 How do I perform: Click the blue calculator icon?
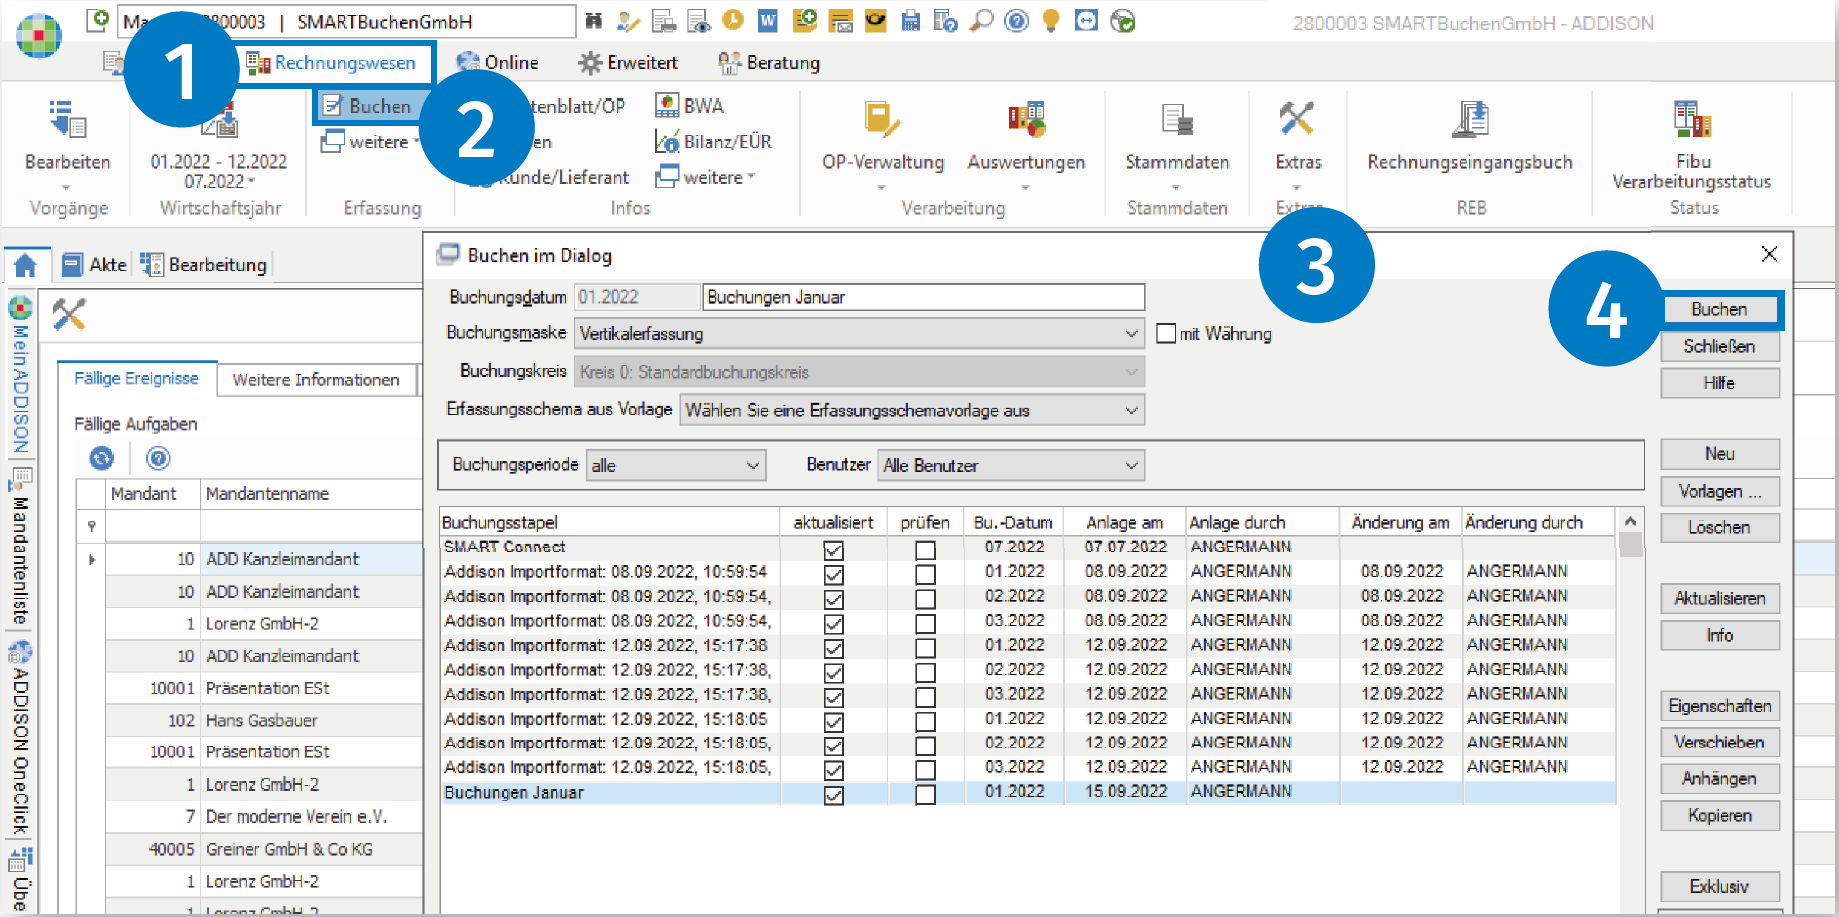click(x=910, y=21)
